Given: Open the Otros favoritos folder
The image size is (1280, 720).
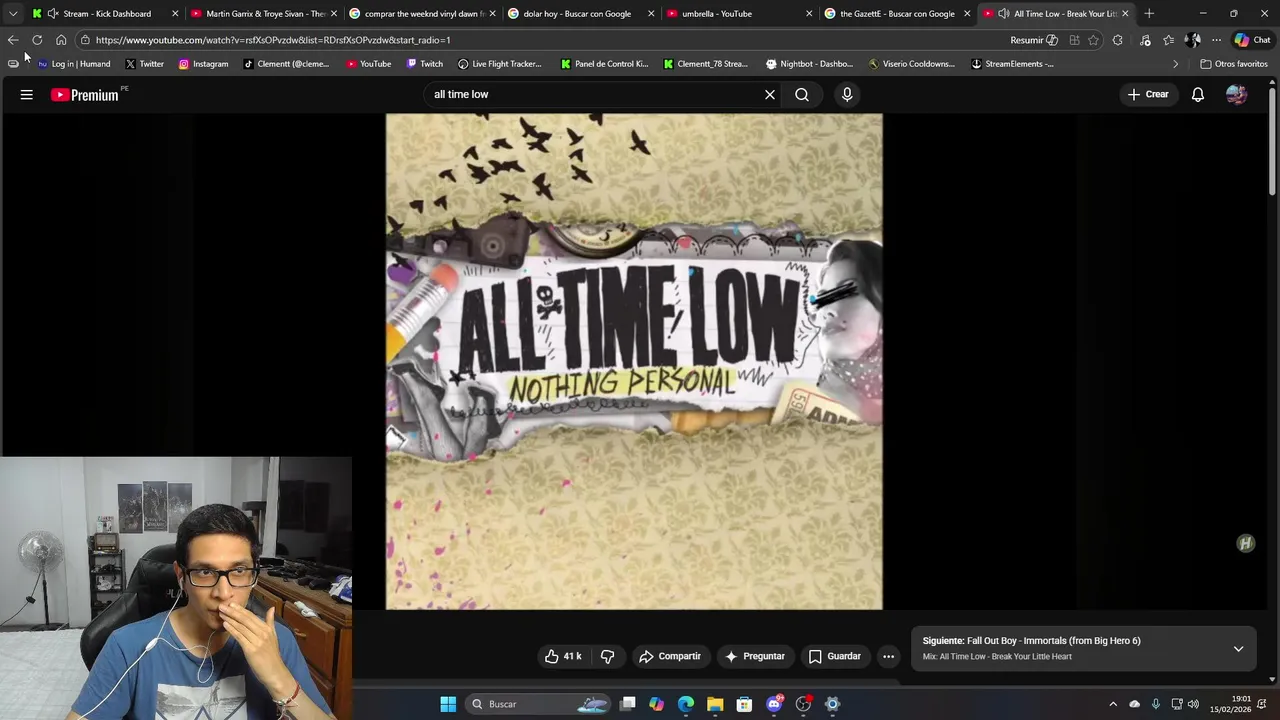Looking at the screenshot, I should tap(1234, 64).
